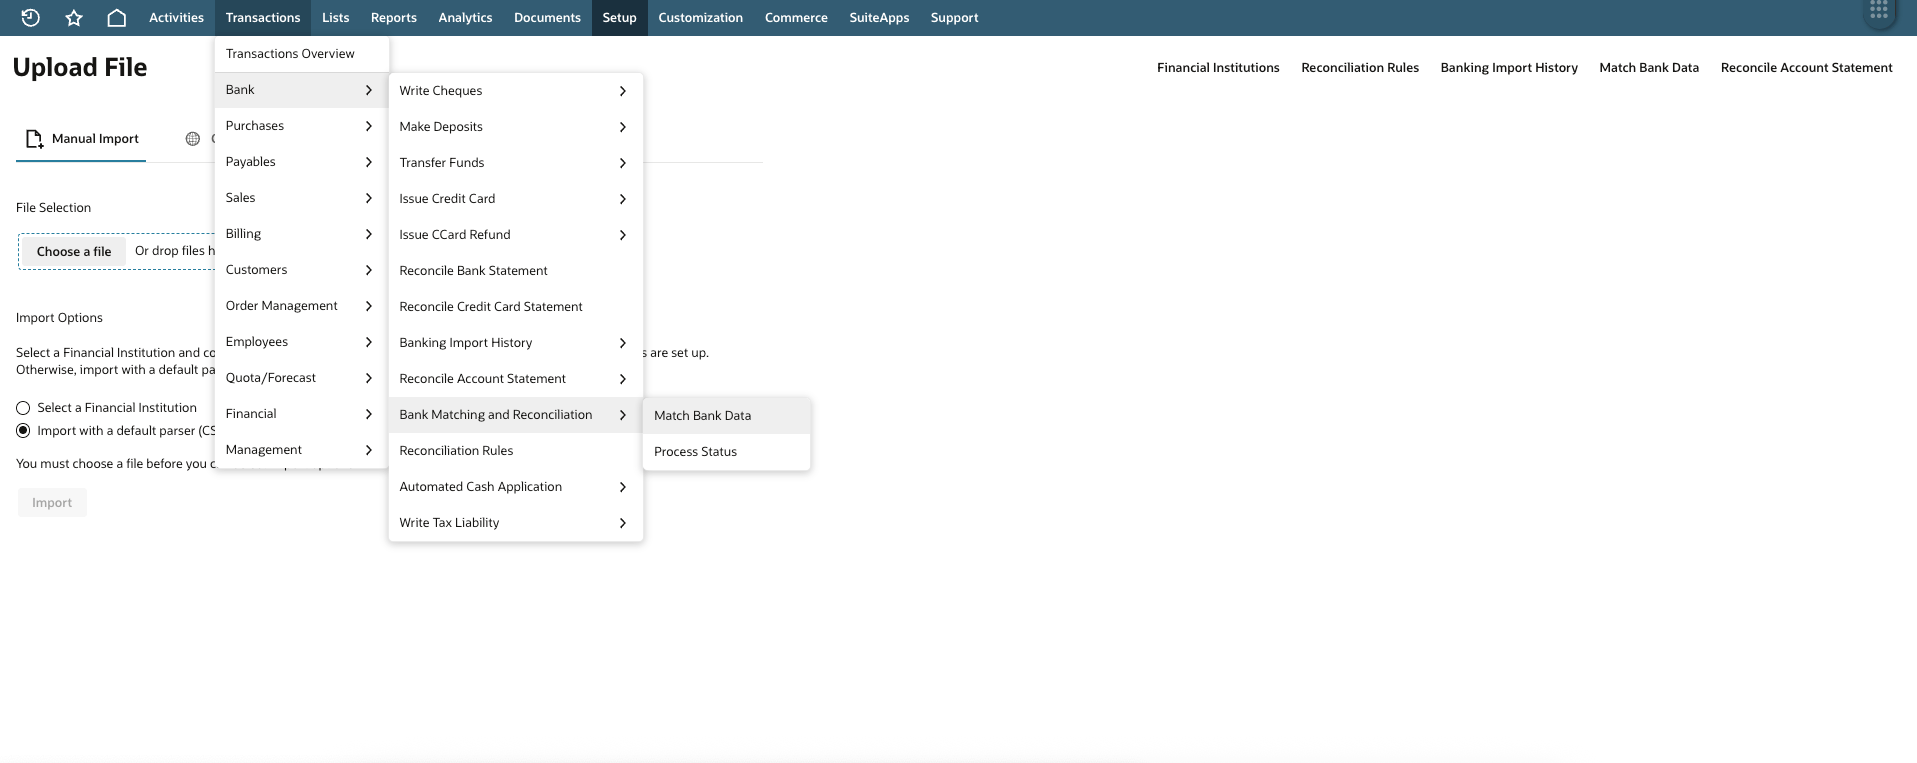Click the Manual Import document icon
Viewport: 1917px width, 763px height.
coord(34,139)
